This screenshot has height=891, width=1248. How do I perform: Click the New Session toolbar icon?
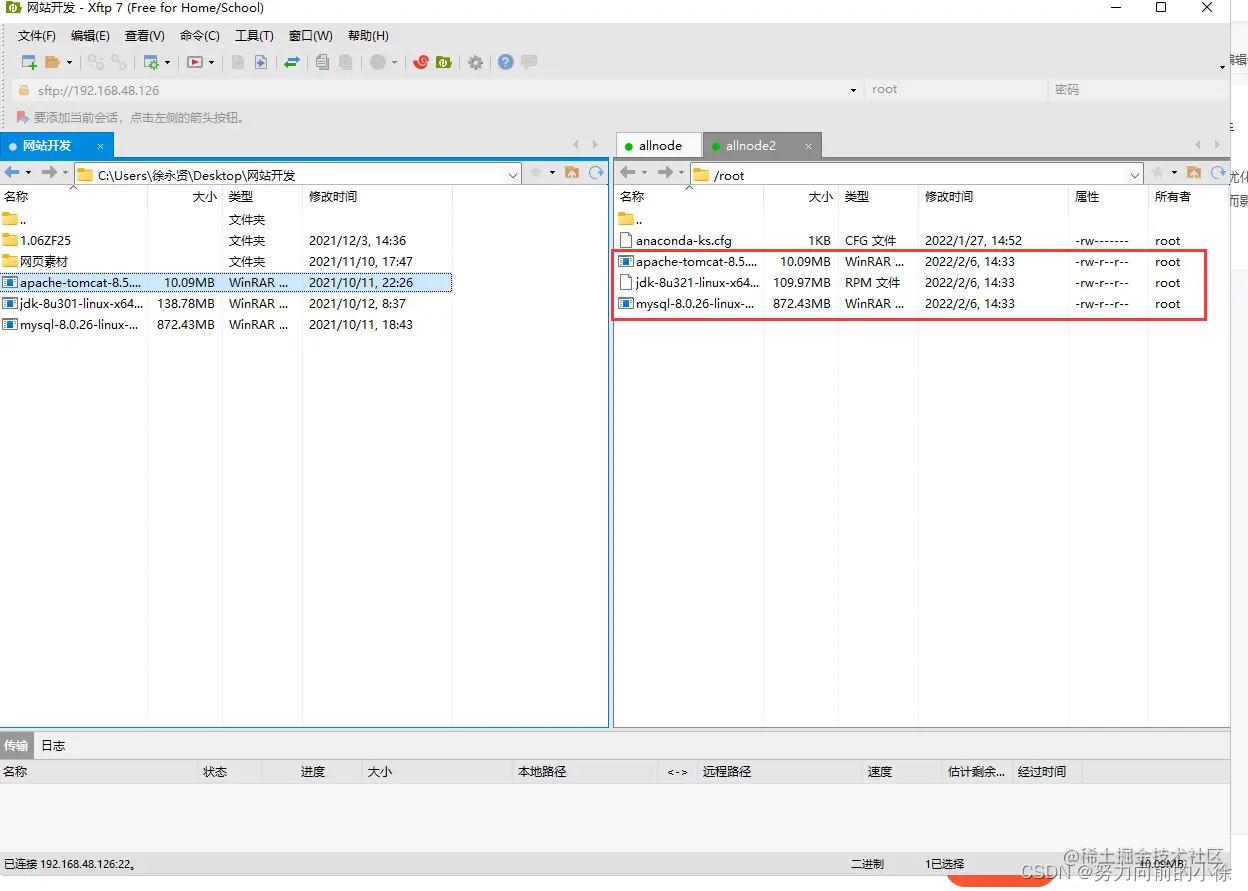[x=29, y=62]
